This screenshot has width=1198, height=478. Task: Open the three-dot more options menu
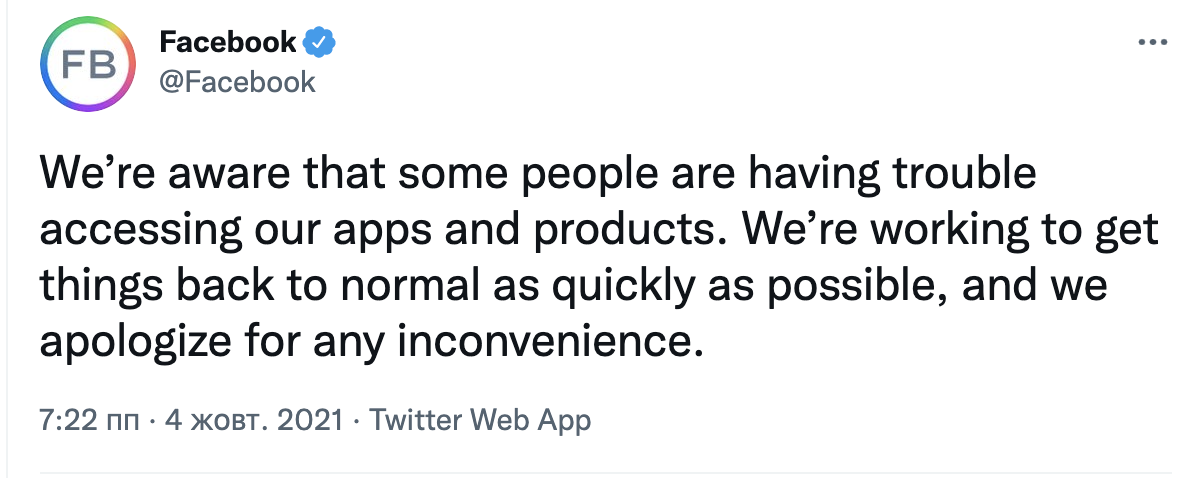point(1153,43)
